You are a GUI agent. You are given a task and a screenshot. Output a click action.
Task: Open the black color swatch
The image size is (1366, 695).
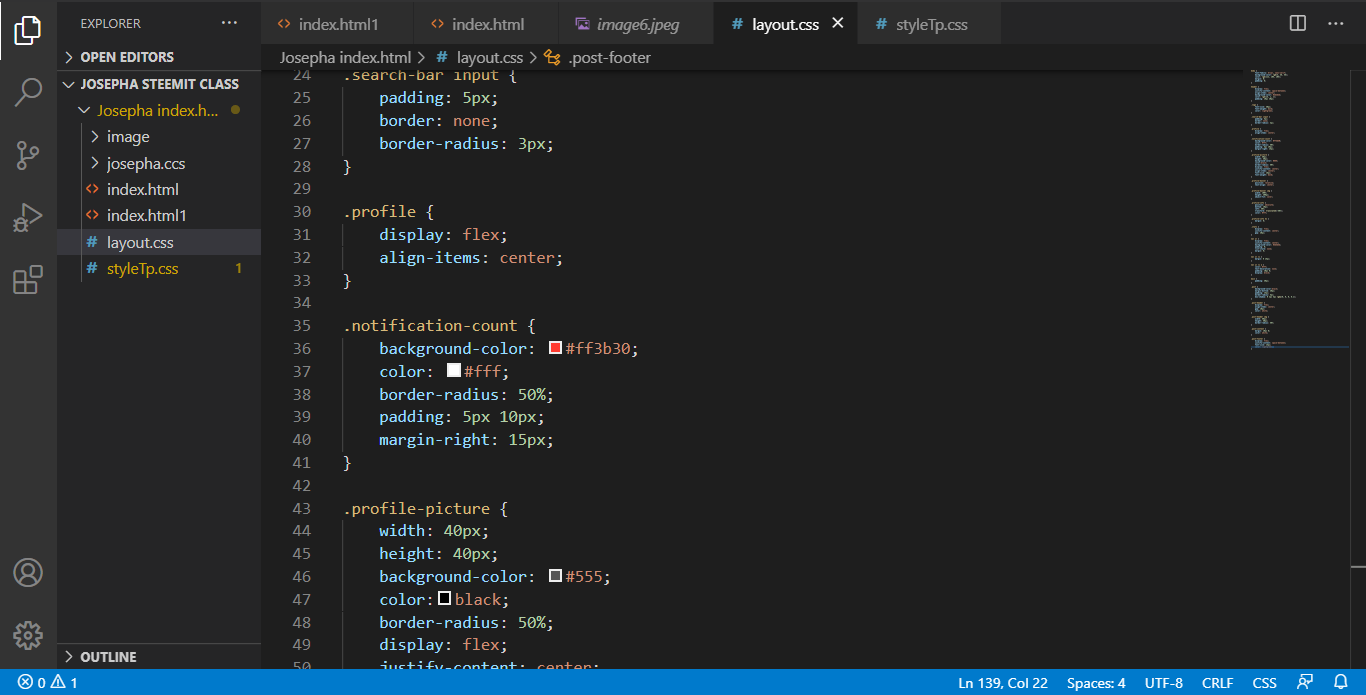(445, 598)
